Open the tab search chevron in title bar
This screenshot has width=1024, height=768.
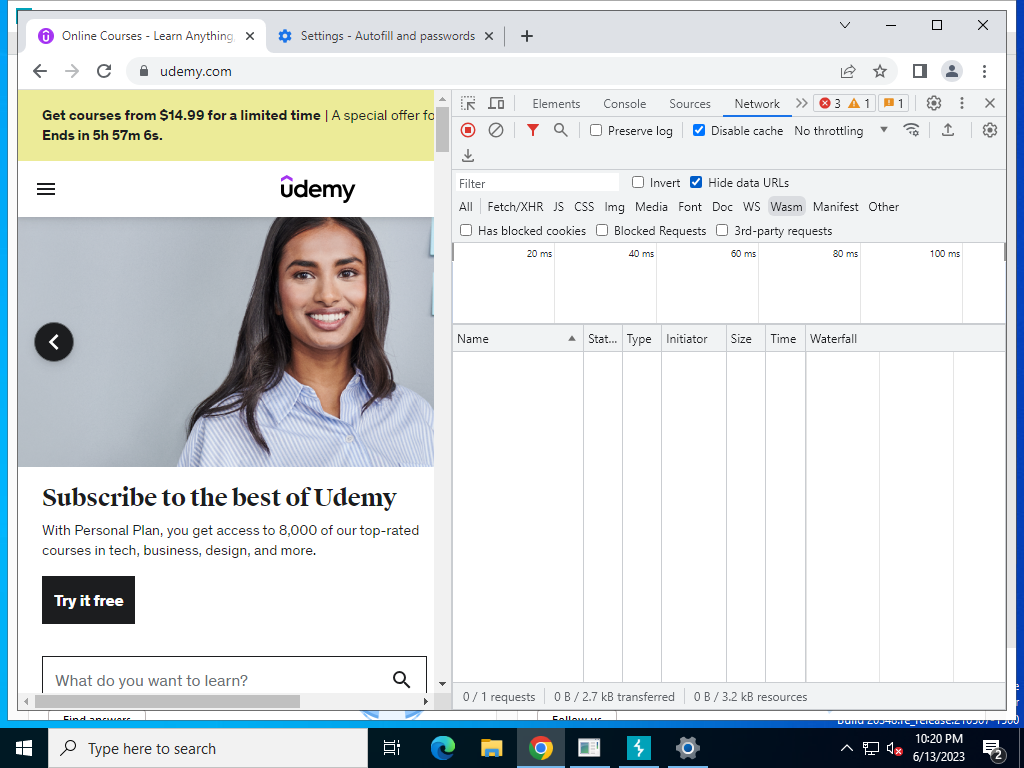pos(844,25)
